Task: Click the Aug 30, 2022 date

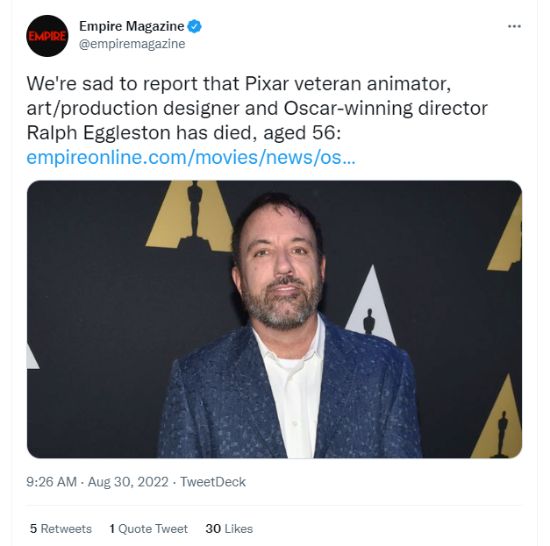Action: pyautogui.click(x=128, y=482)
